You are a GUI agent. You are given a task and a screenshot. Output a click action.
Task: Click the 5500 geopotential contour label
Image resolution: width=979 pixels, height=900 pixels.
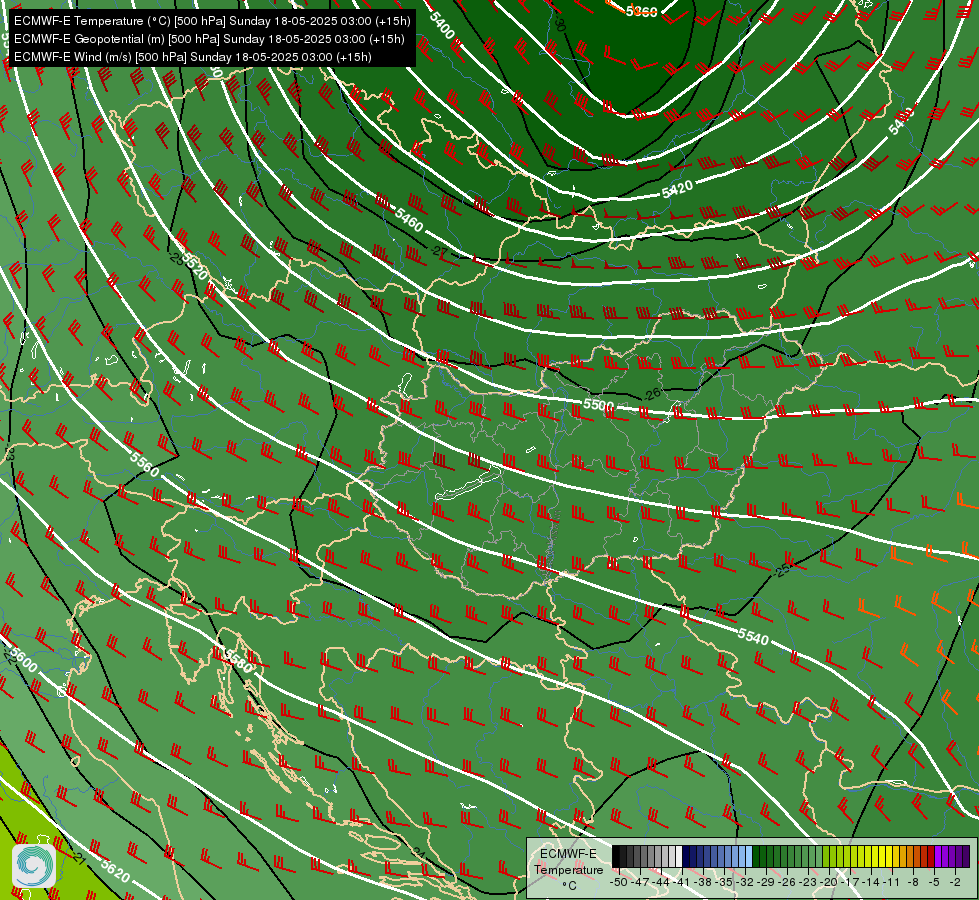[x=598, y=405]
